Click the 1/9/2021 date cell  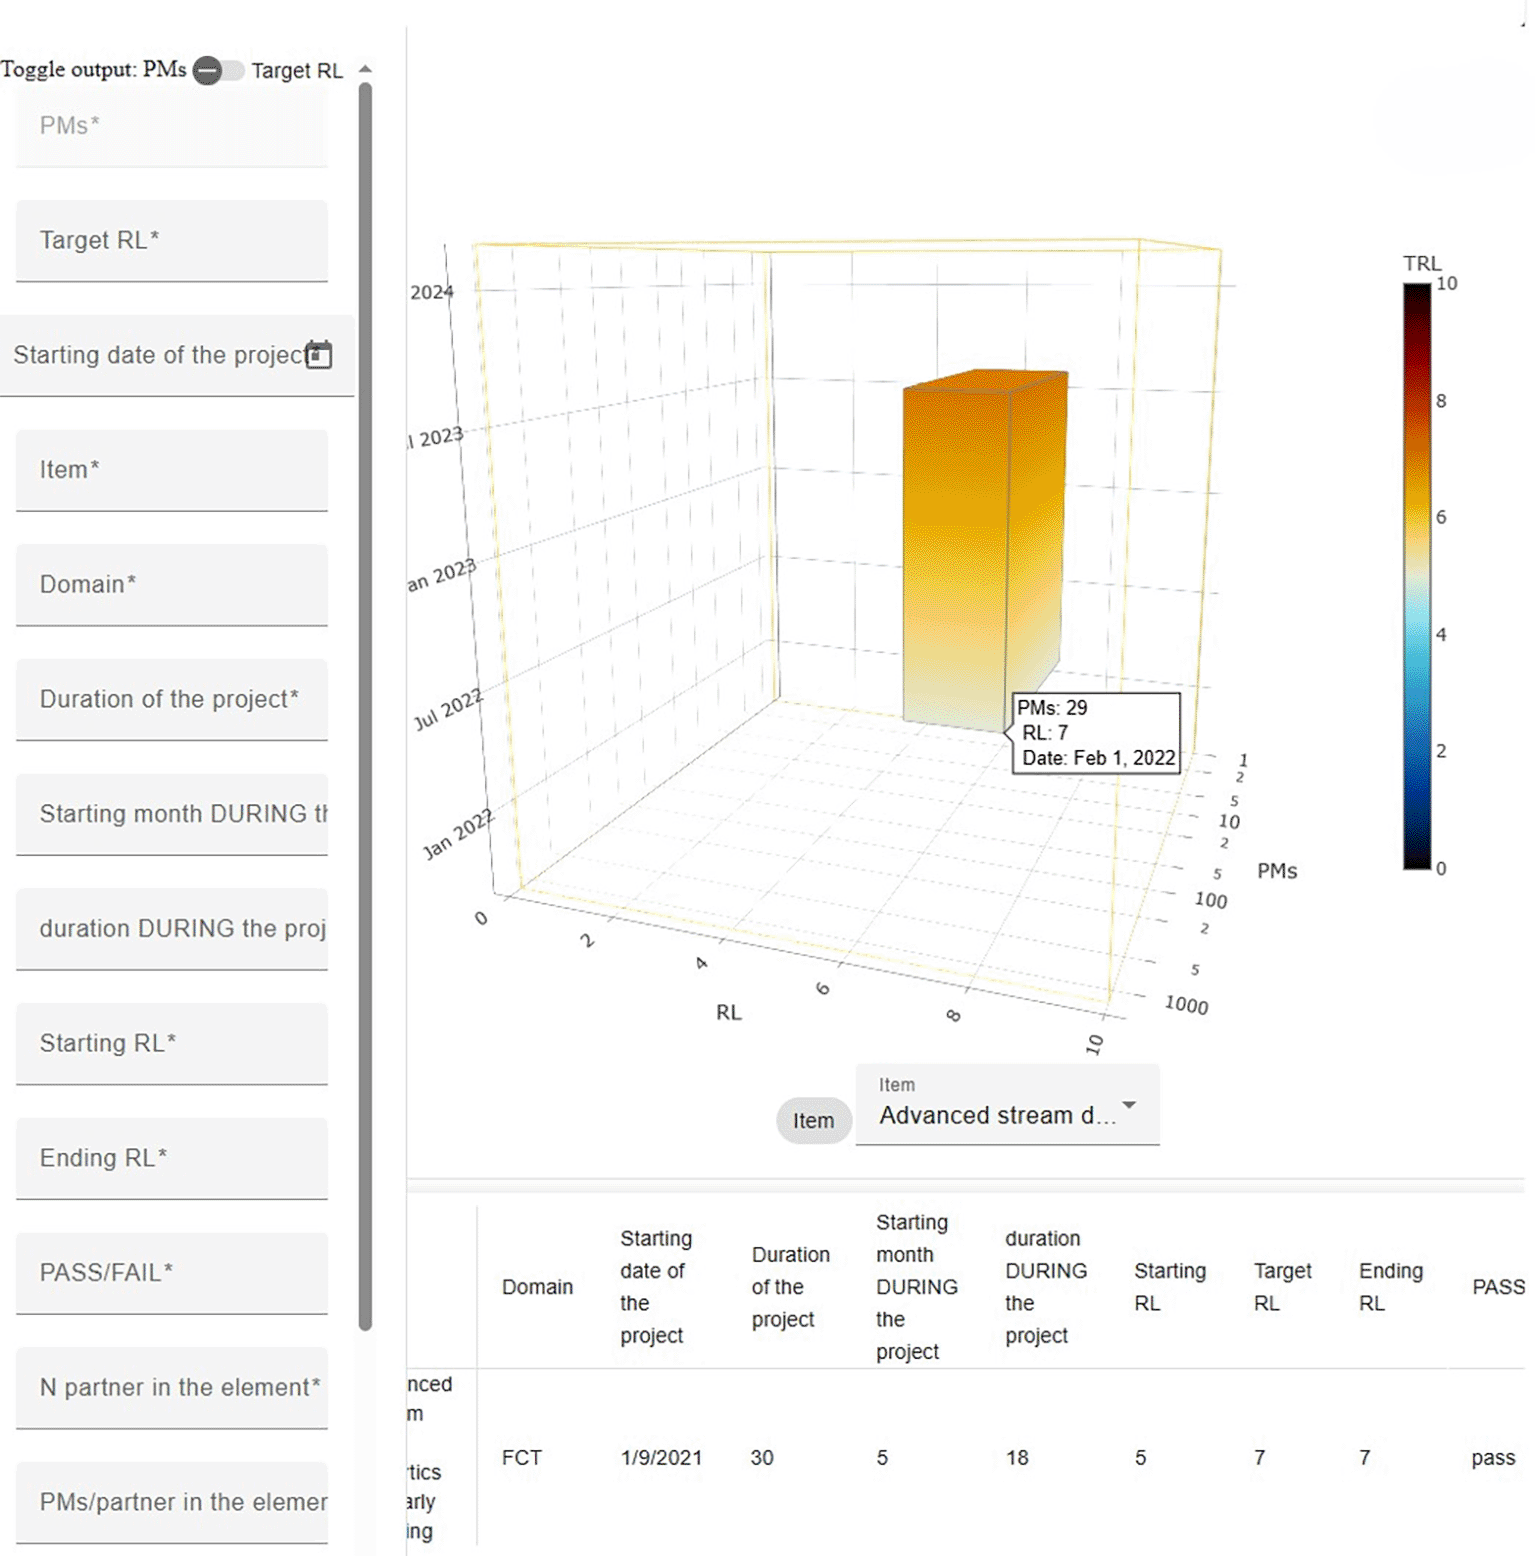(661, 1458)
